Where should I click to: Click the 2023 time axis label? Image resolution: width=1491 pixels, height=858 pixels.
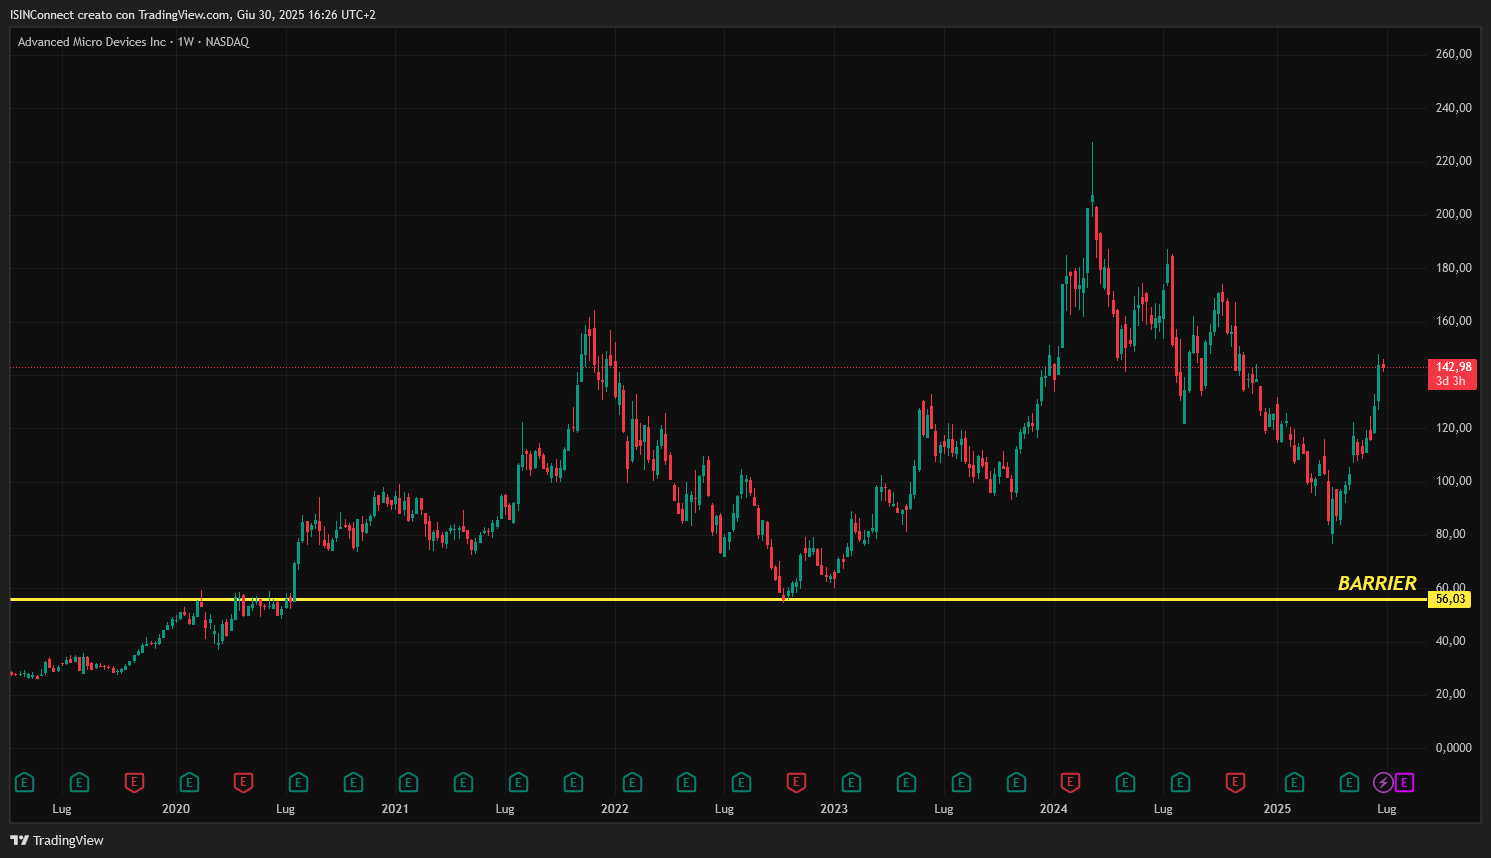click(x=834, y=809)
